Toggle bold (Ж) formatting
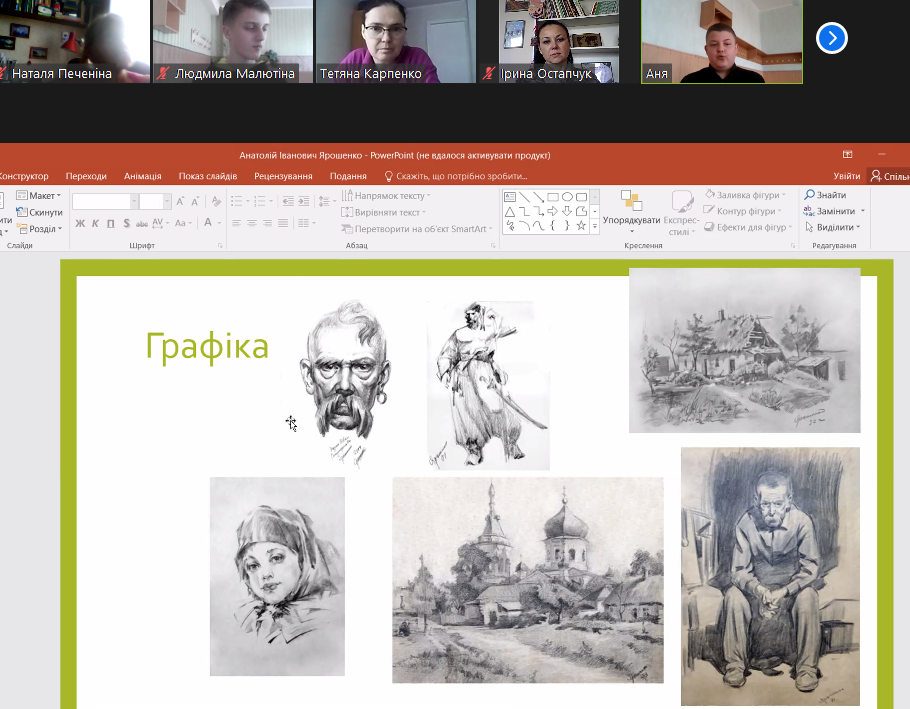Viewport: 910px width, 709px height. 80,223
